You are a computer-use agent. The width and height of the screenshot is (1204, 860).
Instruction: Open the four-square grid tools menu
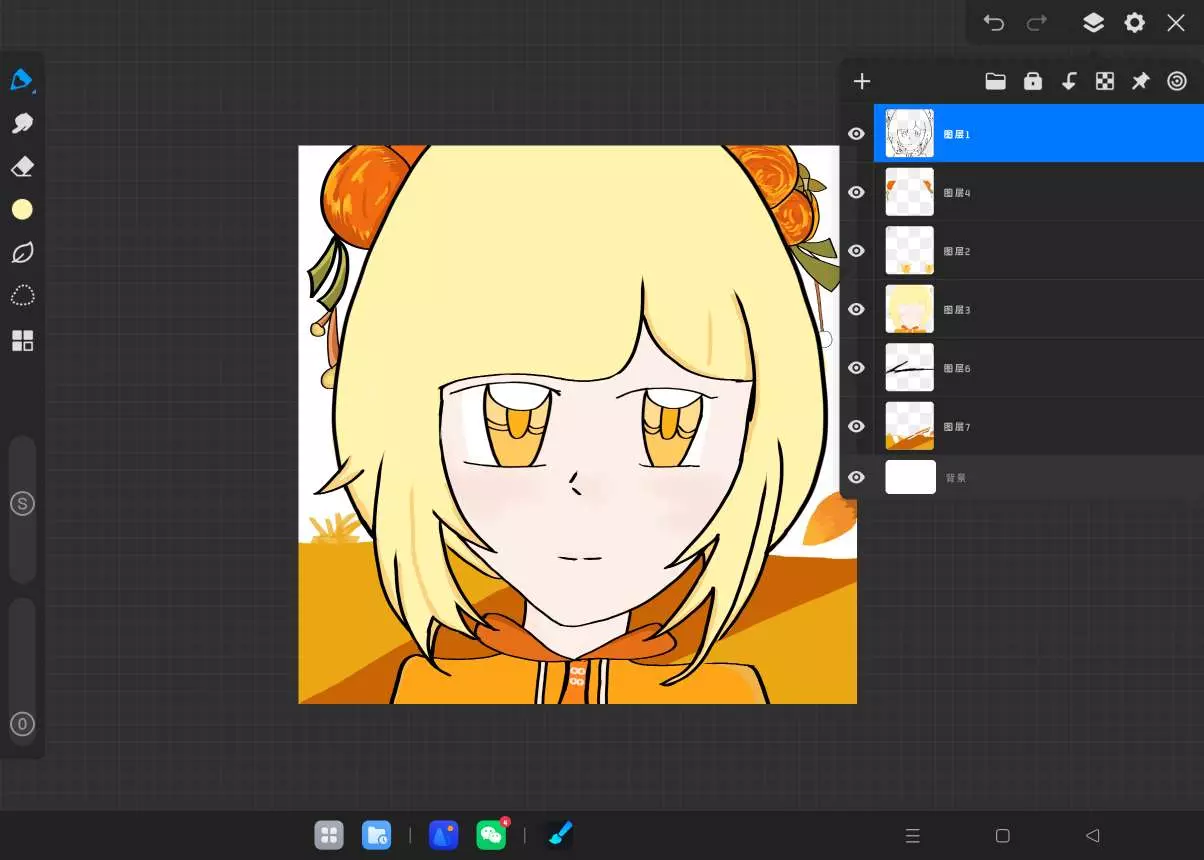point(22,341)
